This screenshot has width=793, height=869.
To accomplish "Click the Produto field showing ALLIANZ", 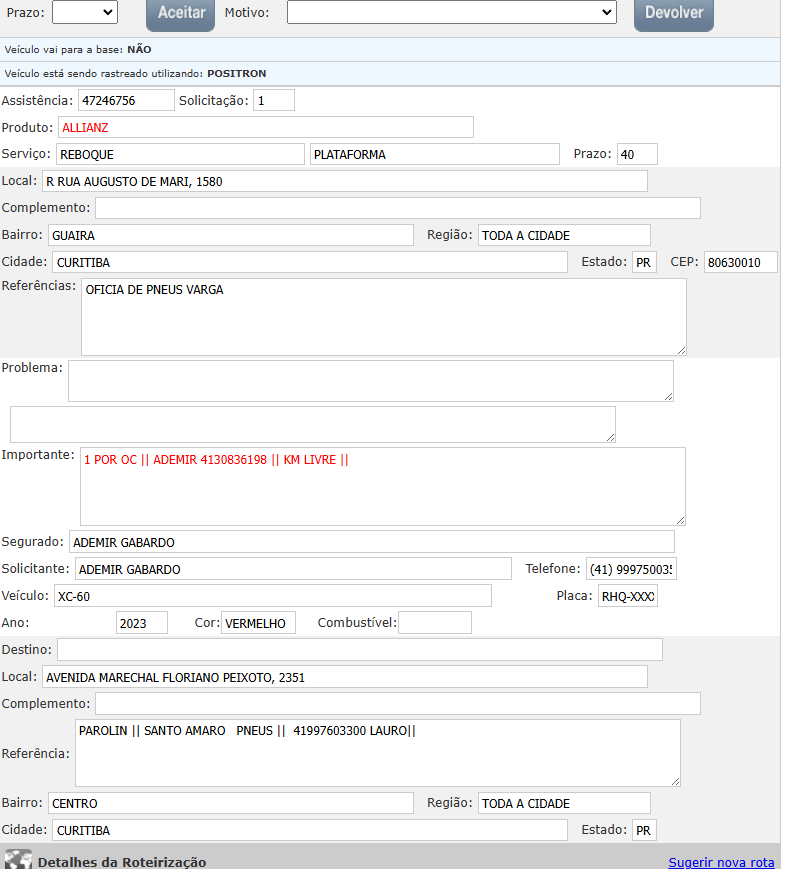I will coord(265,127).
